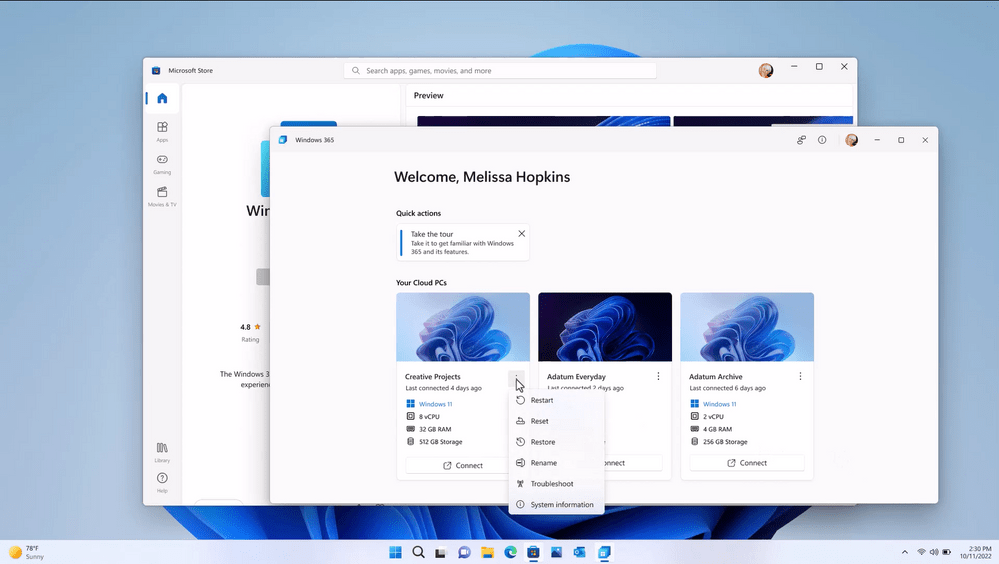
Task: Expand three-dot menu for Adatum Archive
Action: tap(800, 376)
